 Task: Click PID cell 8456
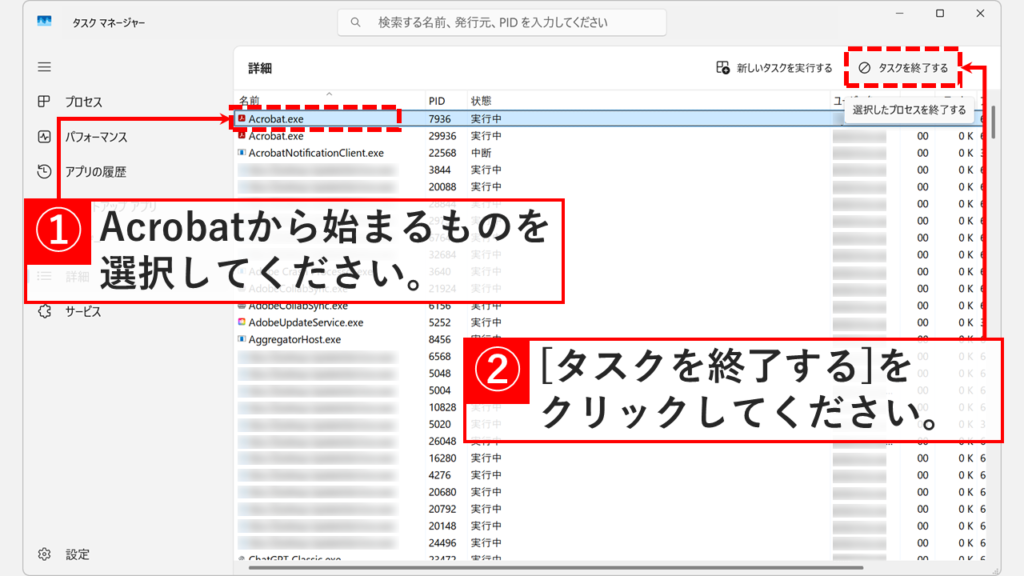[x=440, y=340]
